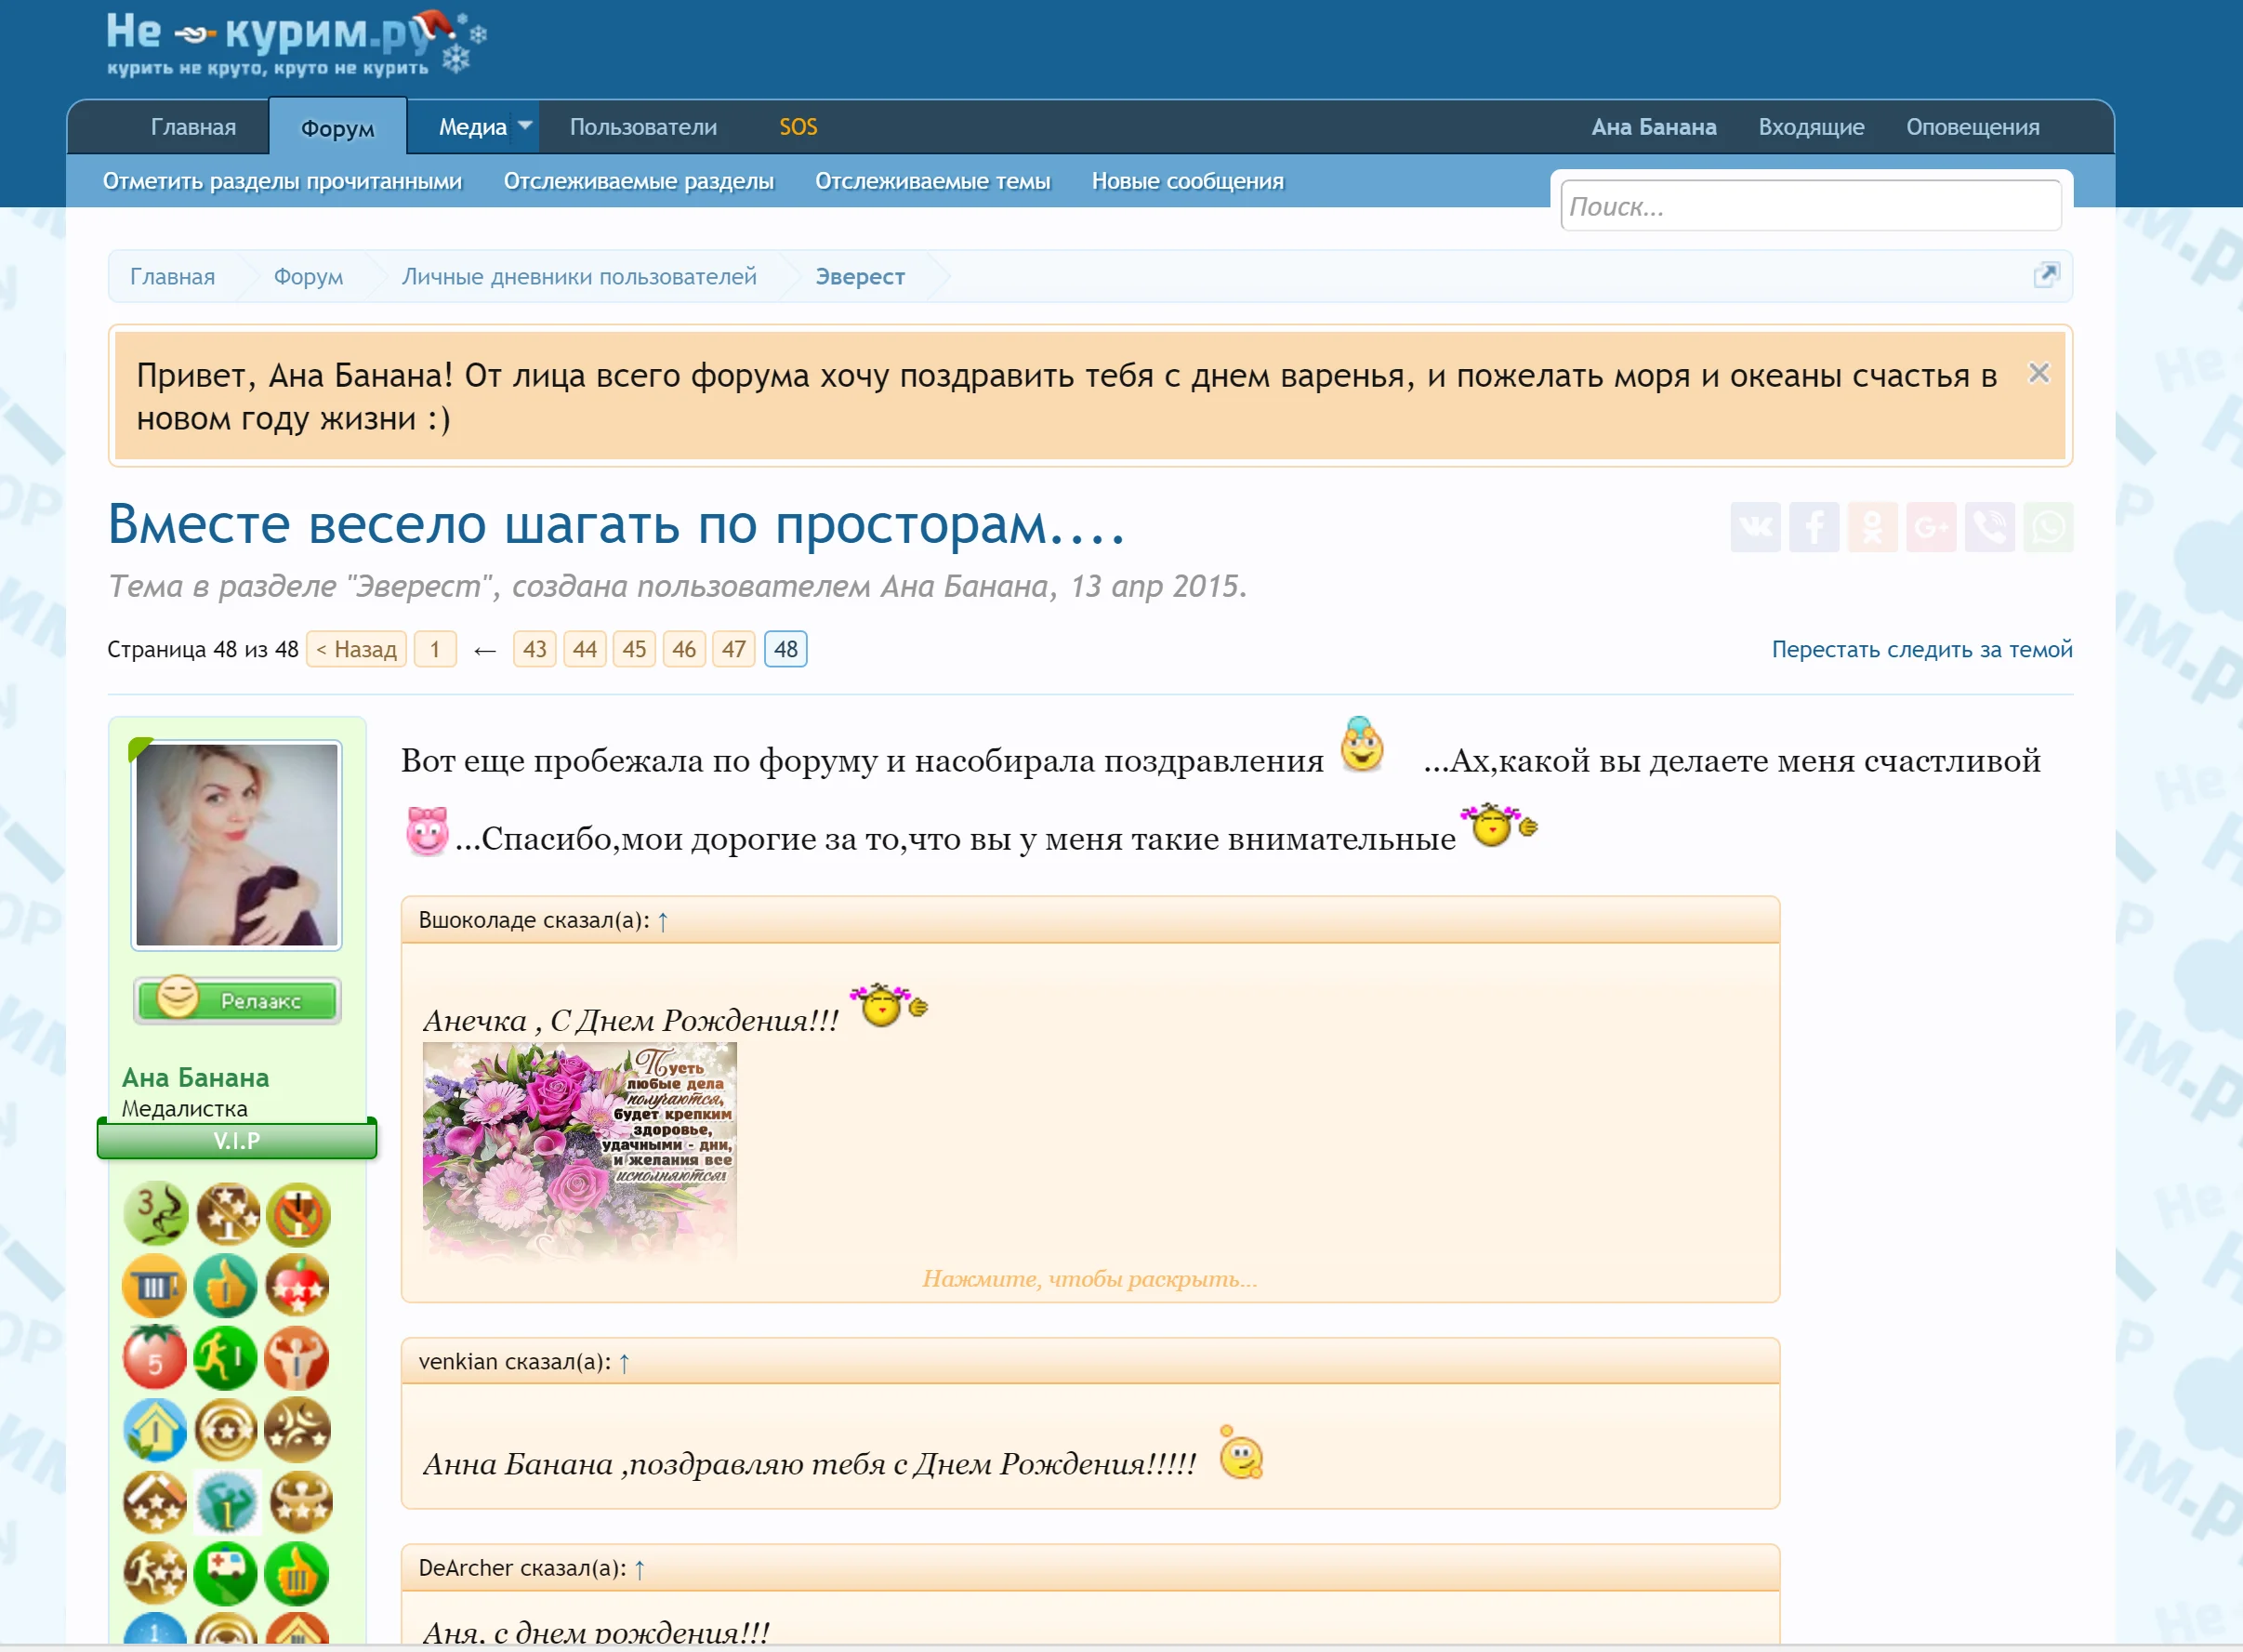Share the thread via Viber icon
2243x1652 pixels.
[1989, 527]
